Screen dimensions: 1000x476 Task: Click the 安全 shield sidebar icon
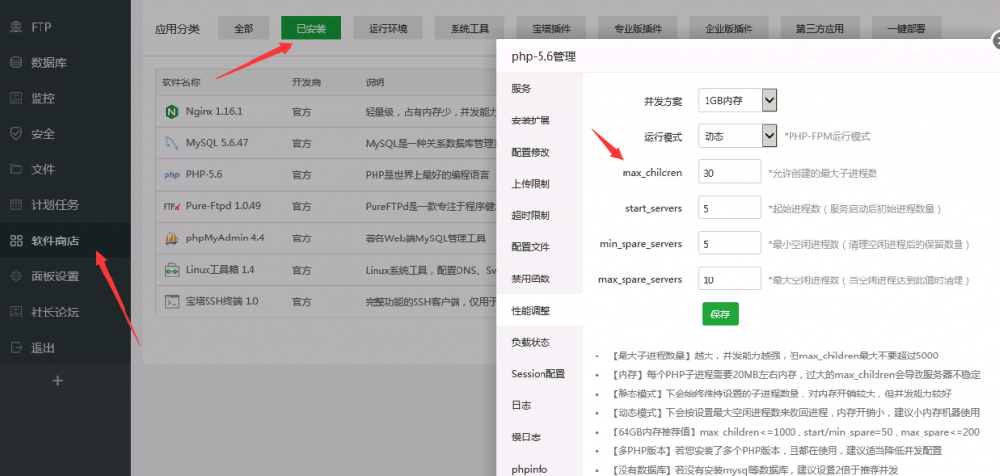click(17, 134)
